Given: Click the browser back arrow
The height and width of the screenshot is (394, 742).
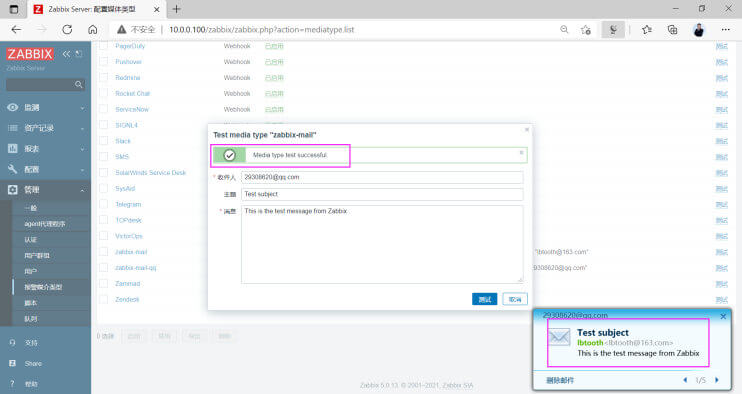Looking at the screenshot, I should point(16,29).
